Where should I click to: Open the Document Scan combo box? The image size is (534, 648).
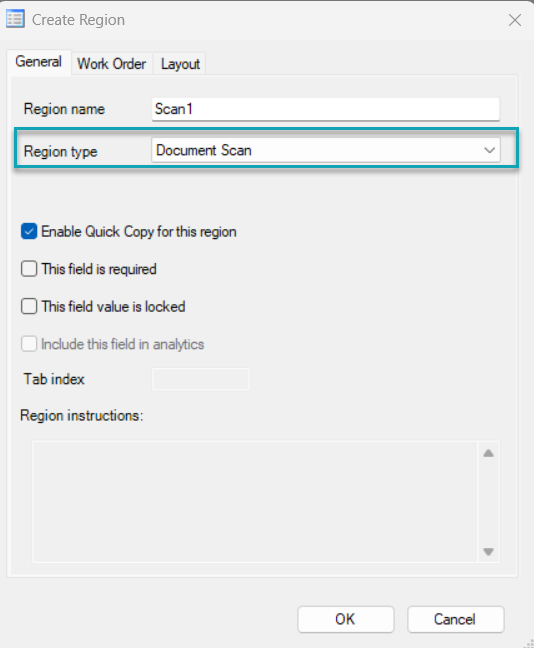326,150
